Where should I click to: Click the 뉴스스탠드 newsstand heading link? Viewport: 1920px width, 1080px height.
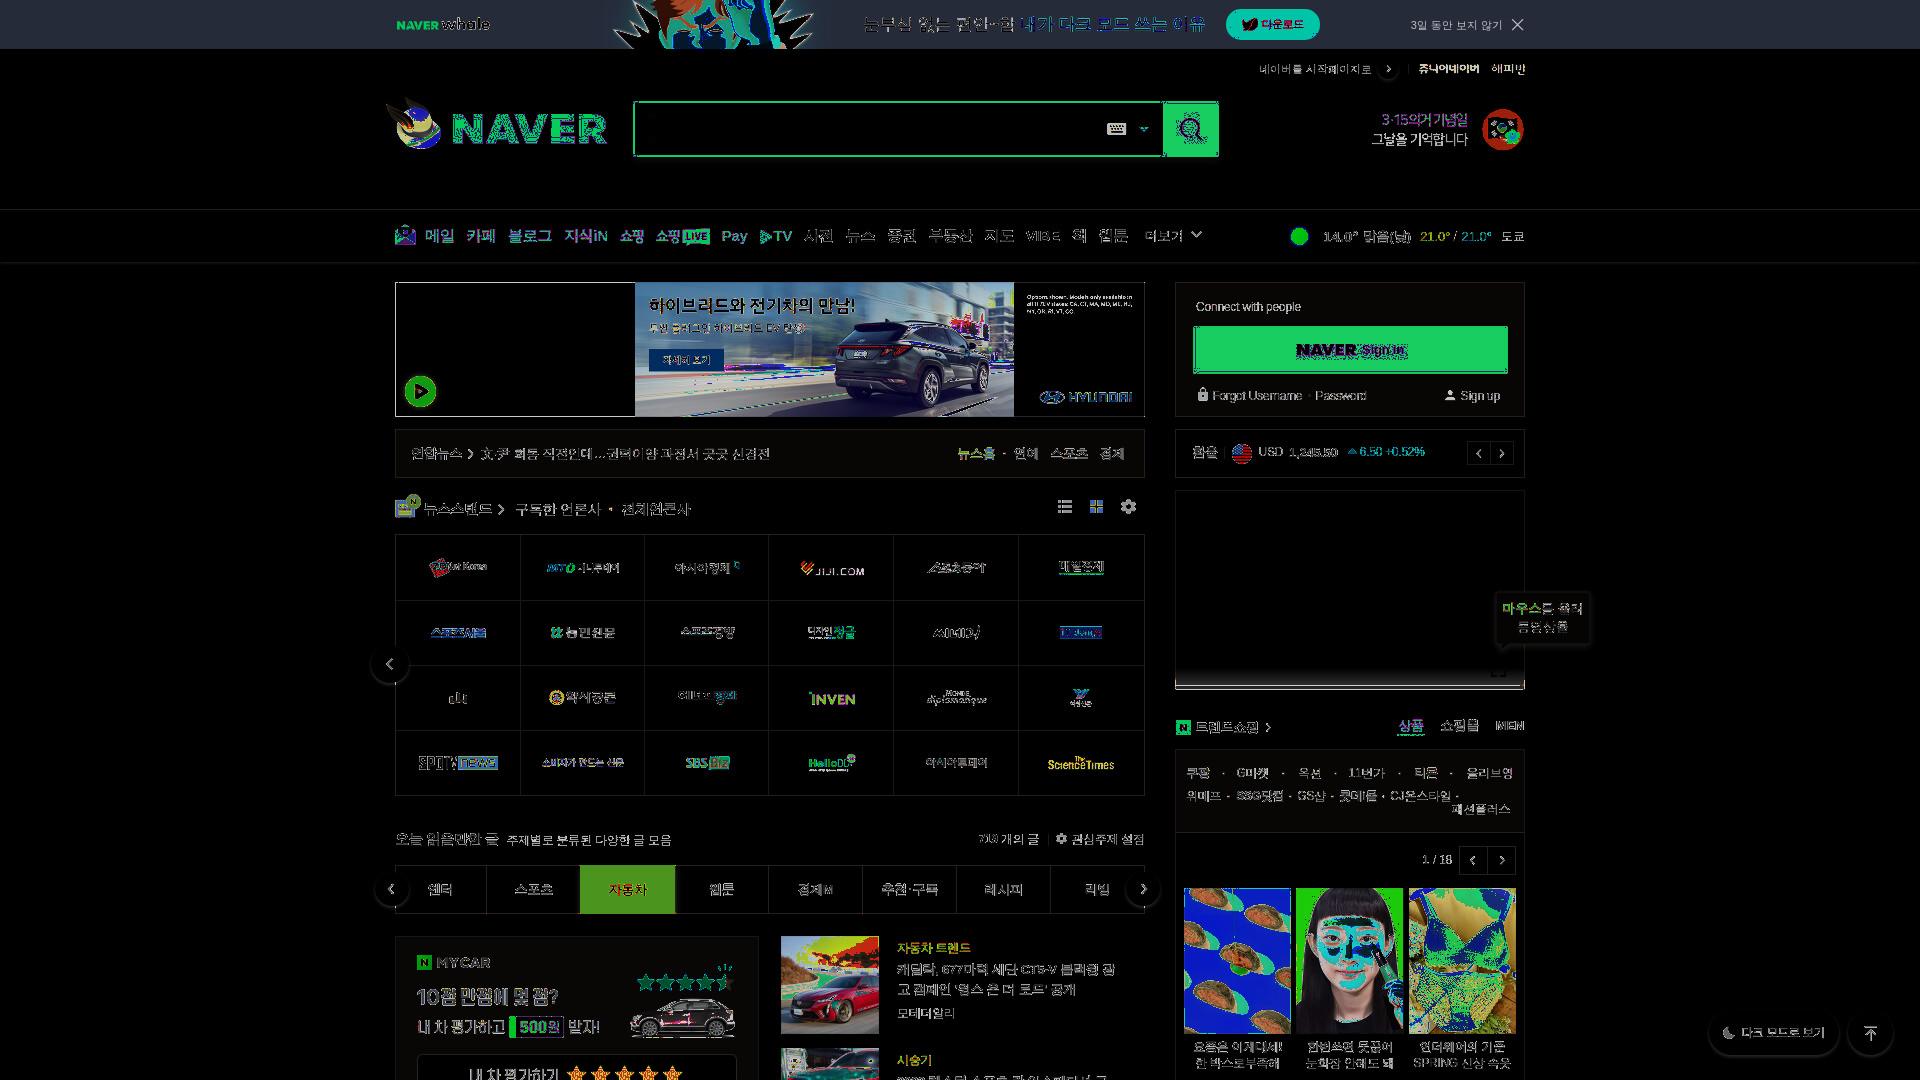(458, 509)
